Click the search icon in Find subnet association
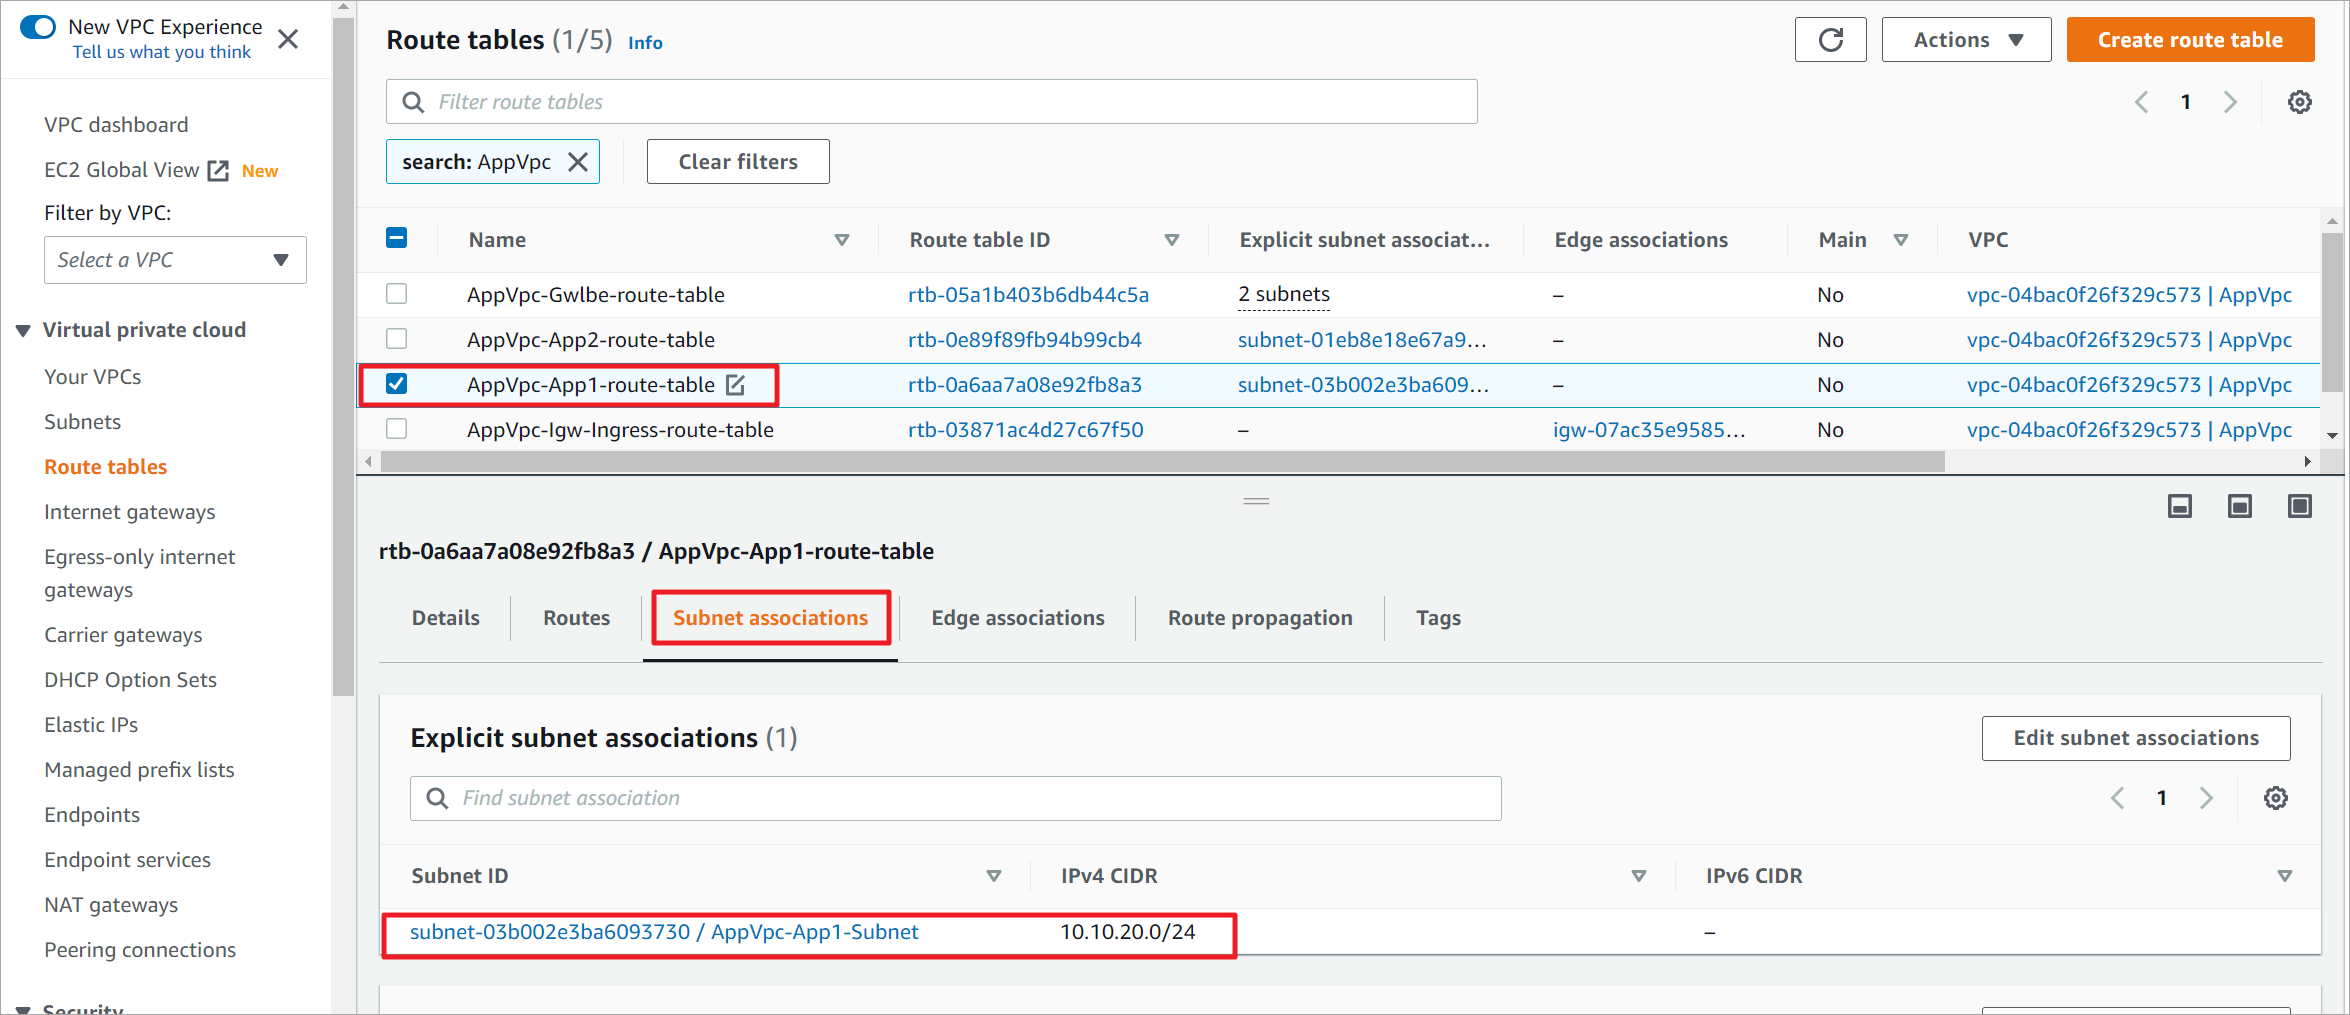This screenshot has height=1015, width=2350. [437, 798]
